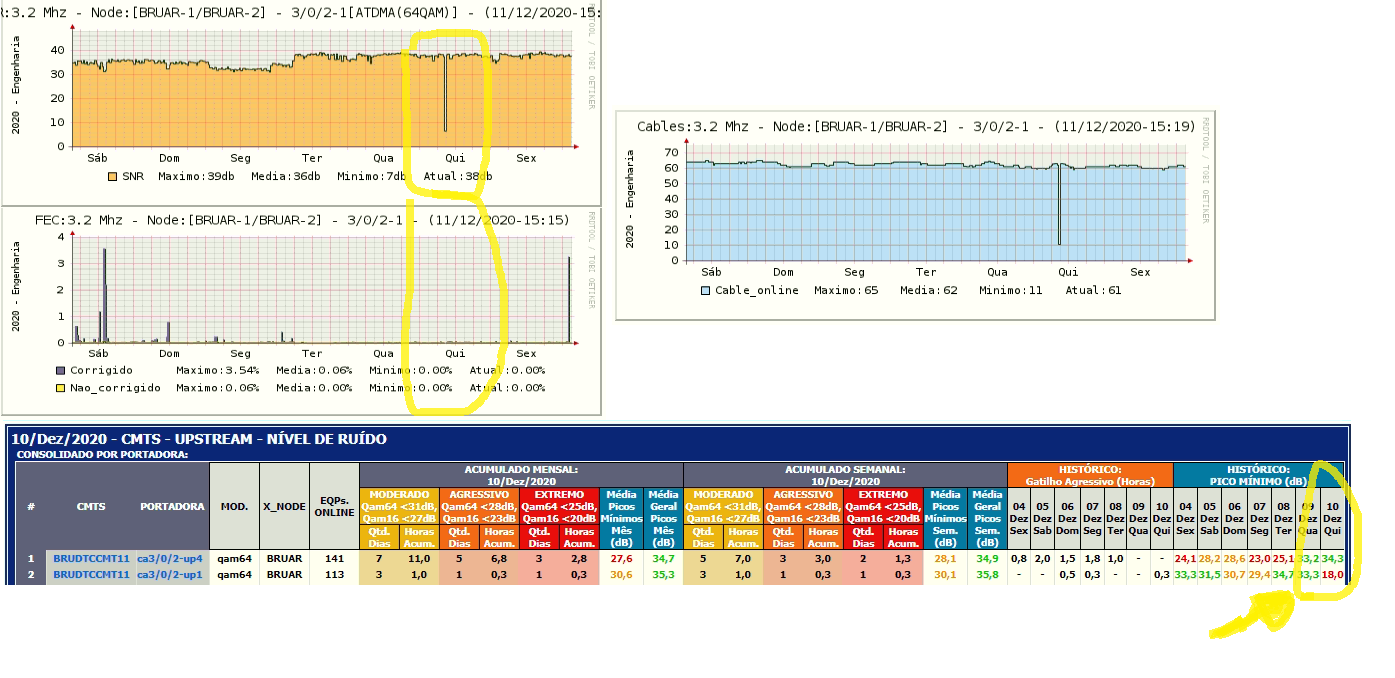
Task: Click the 'EQPs. ONLINE' column header
Action: tap(334, 506)
